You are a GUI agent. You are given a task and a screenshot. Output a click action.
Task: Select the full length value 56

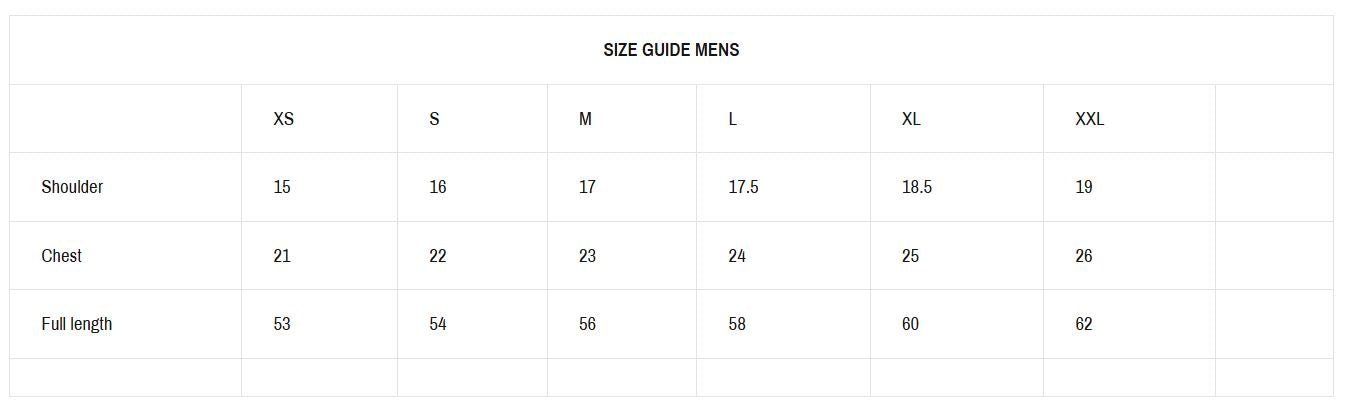pyautogui.click(x=587, y=324)
